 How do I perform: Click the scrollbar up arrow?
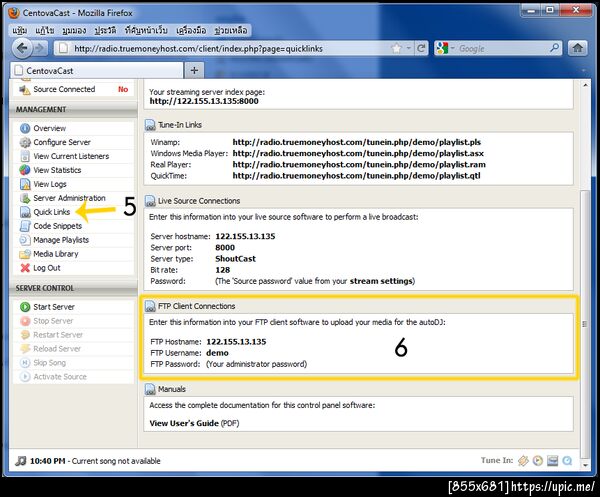click(585, 85)
